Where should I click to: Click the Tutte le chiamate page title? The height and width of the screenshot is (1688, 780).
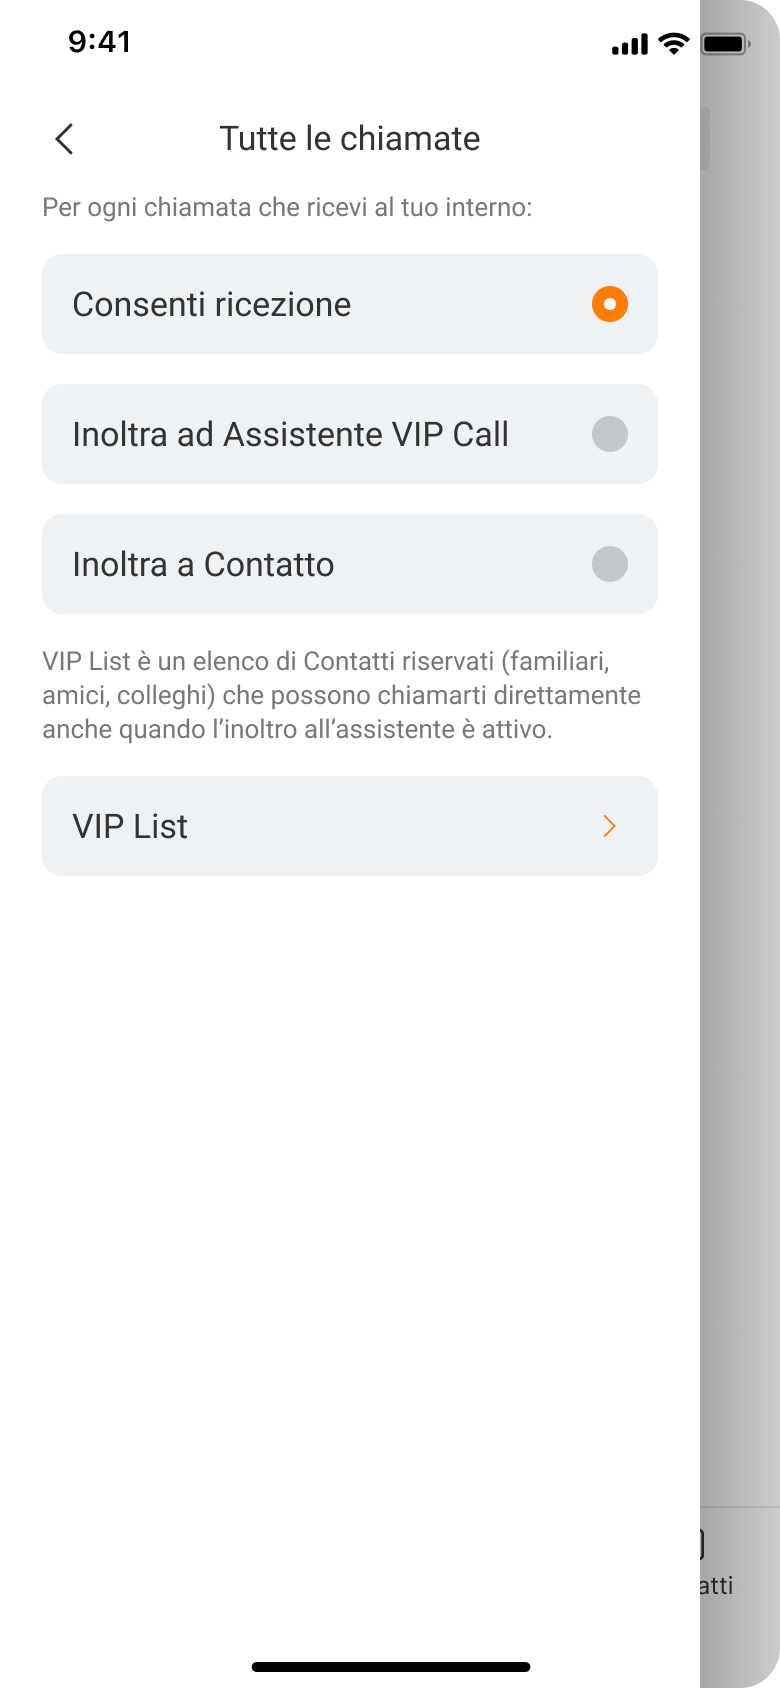click(350, 139)
